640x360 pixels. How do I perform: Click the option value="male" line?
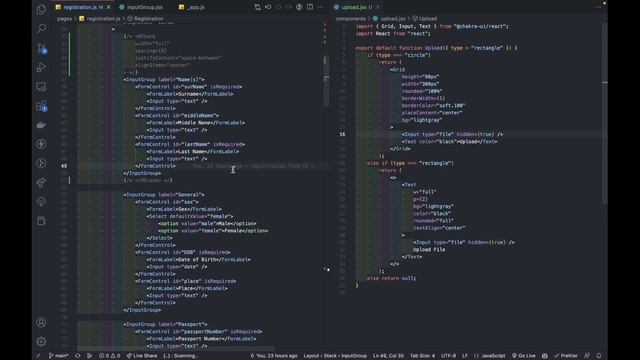point(207,223)
